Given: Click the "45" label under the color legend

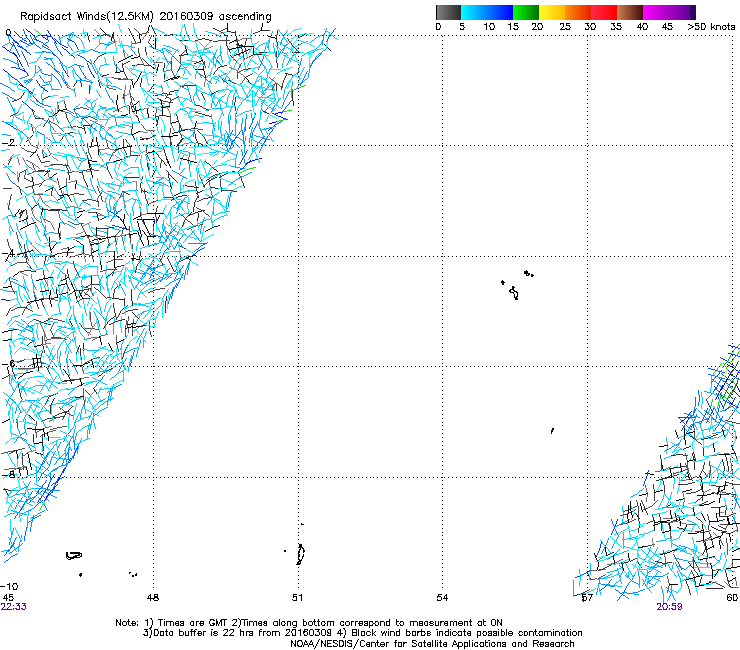Looking at the screenshot, I should (667, 26).
